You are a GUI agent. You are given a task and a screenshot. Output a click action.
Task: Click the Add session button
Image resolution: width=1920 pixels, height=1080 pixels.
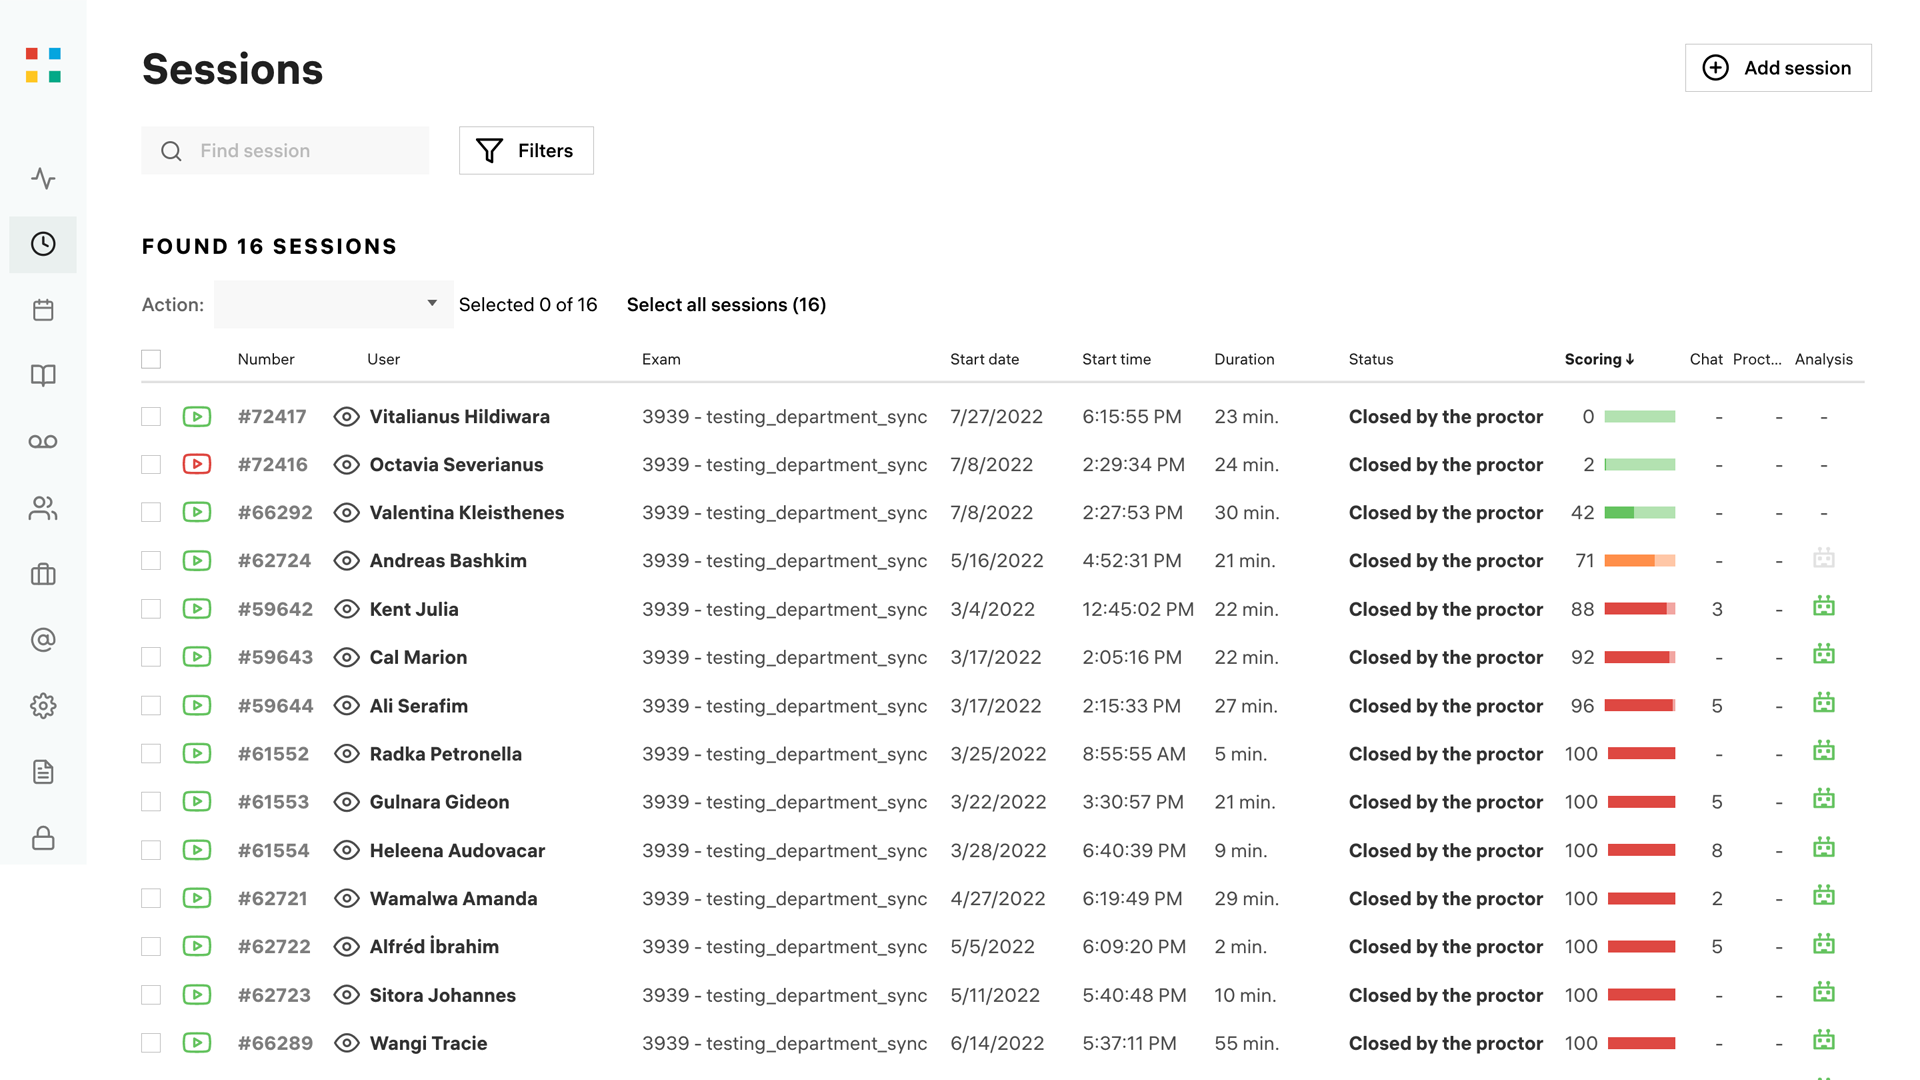coord(1777,68)
